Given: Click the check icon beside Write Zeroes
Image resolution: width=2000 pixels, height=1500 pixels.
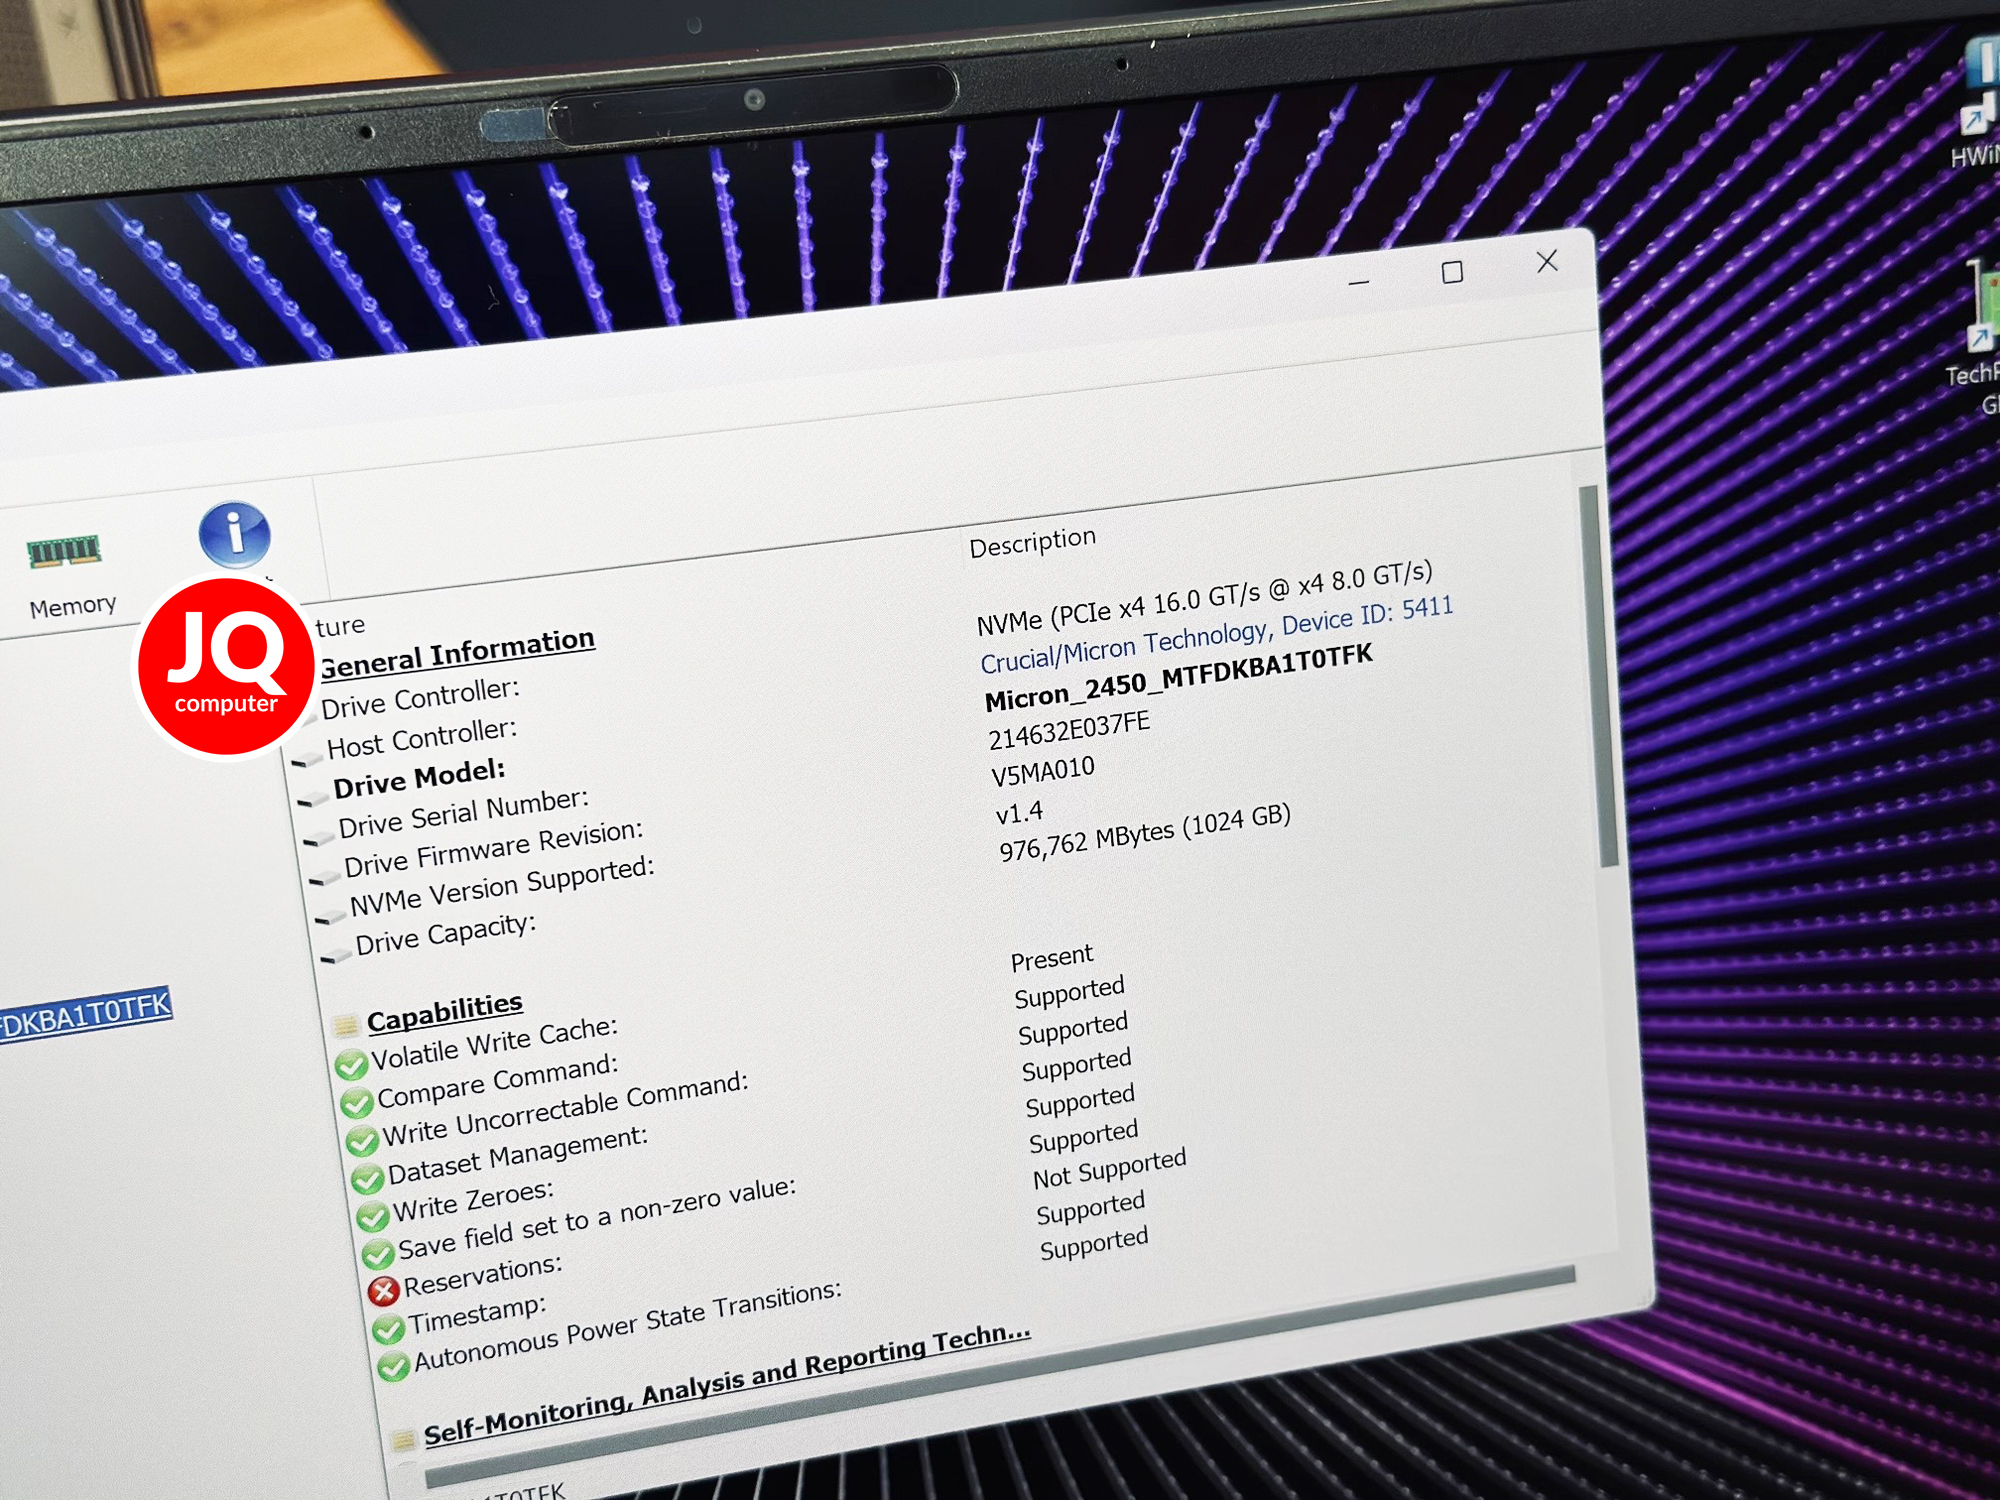Looking at the screenshot, I should 372,1217.
